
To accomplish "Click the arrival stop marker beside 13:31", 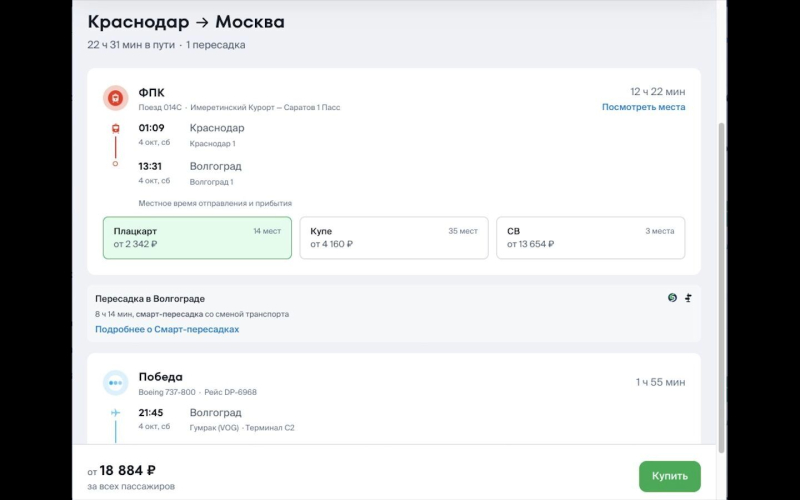I will click(x=115, y=164).
